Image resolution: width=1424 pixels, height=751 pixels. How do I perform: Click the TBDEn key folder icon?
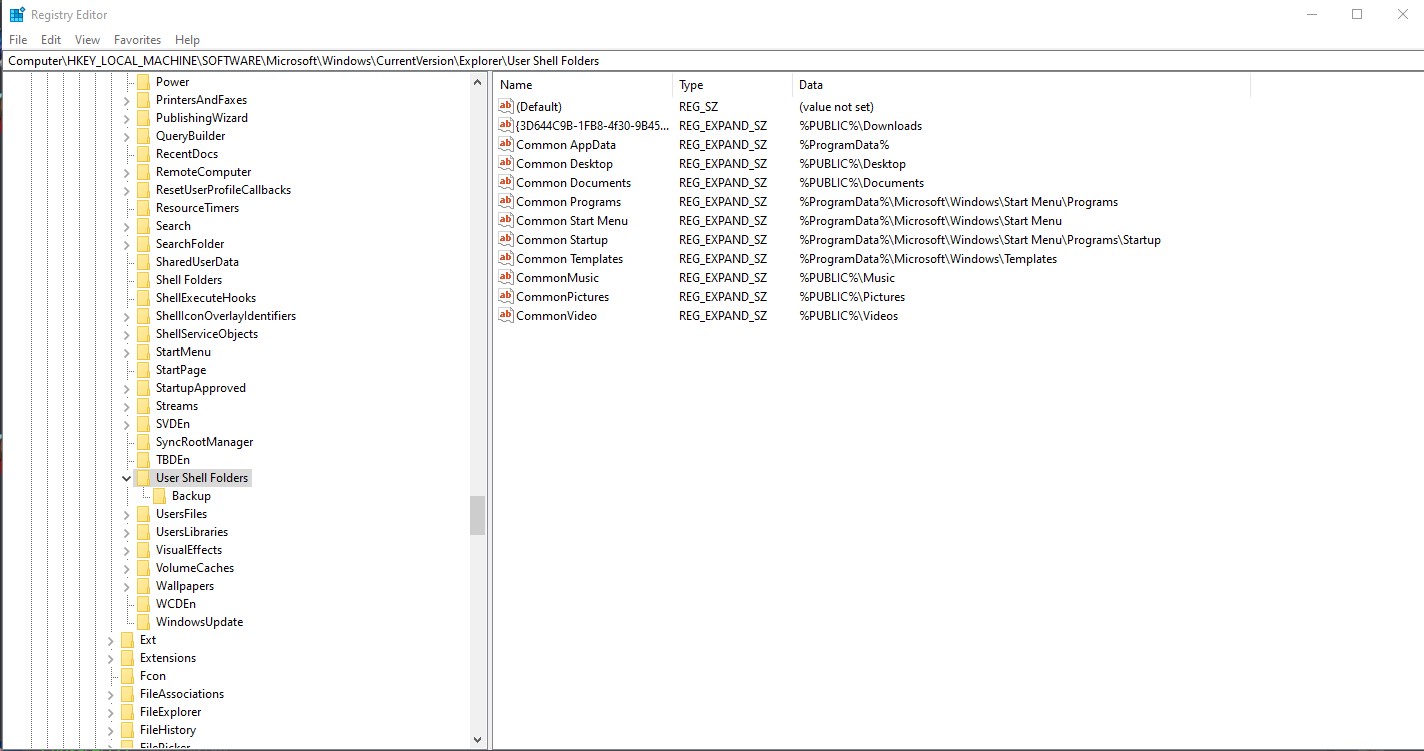pyautogui.click(x=143, y=460)
